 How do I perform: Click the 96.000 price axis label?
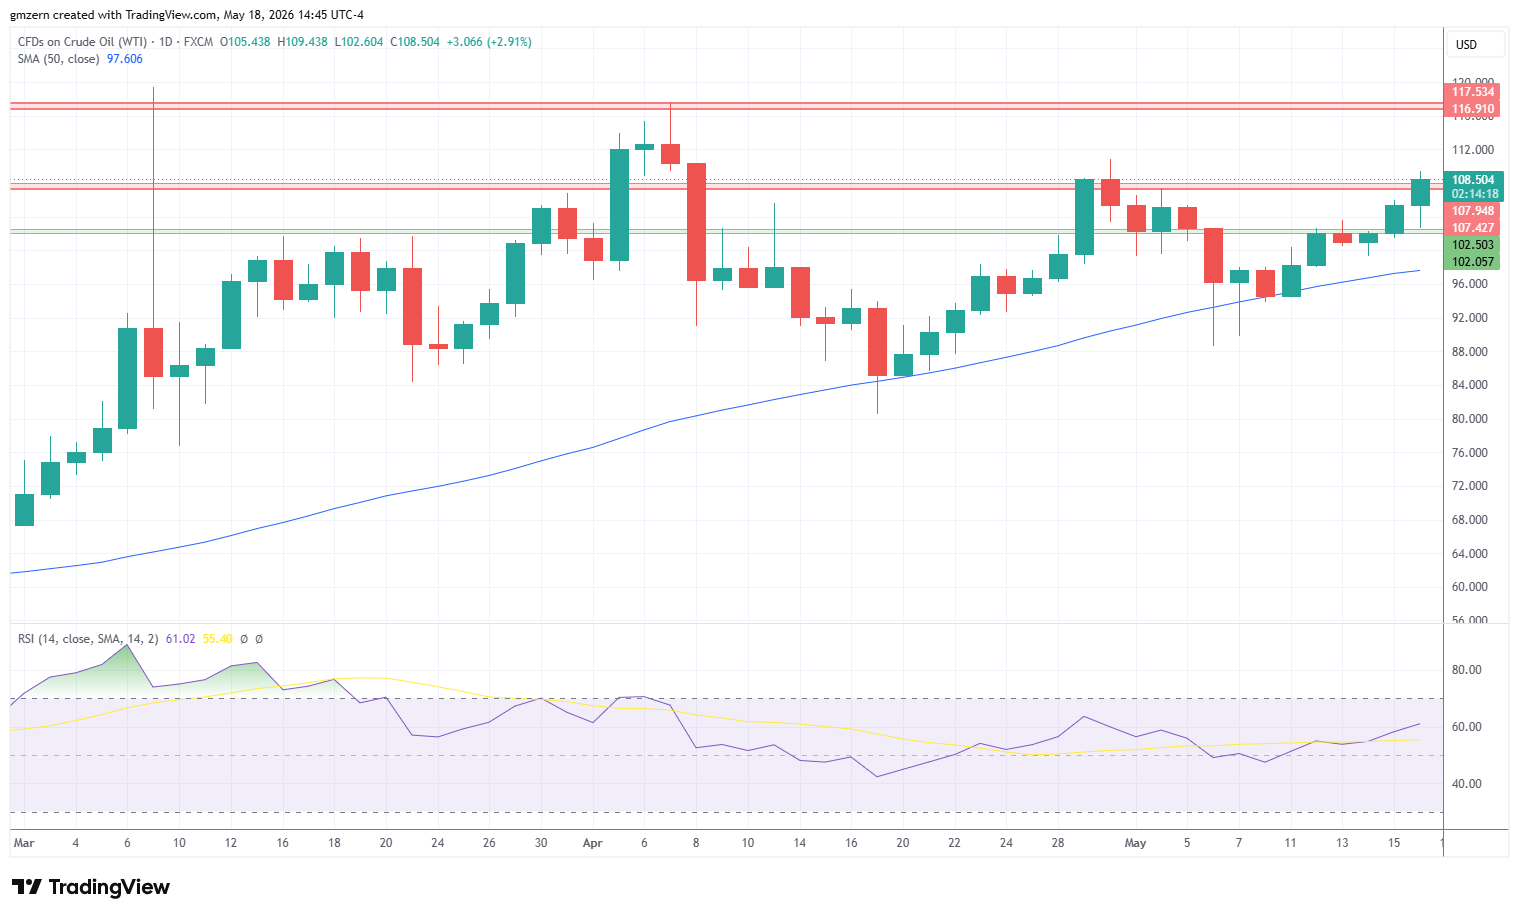(1469, 284)
